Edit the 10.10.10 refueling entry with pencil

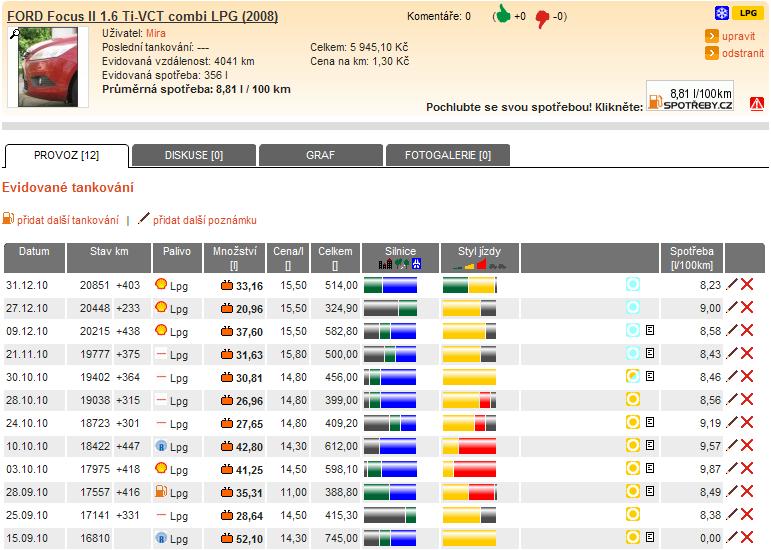(732, 446)
